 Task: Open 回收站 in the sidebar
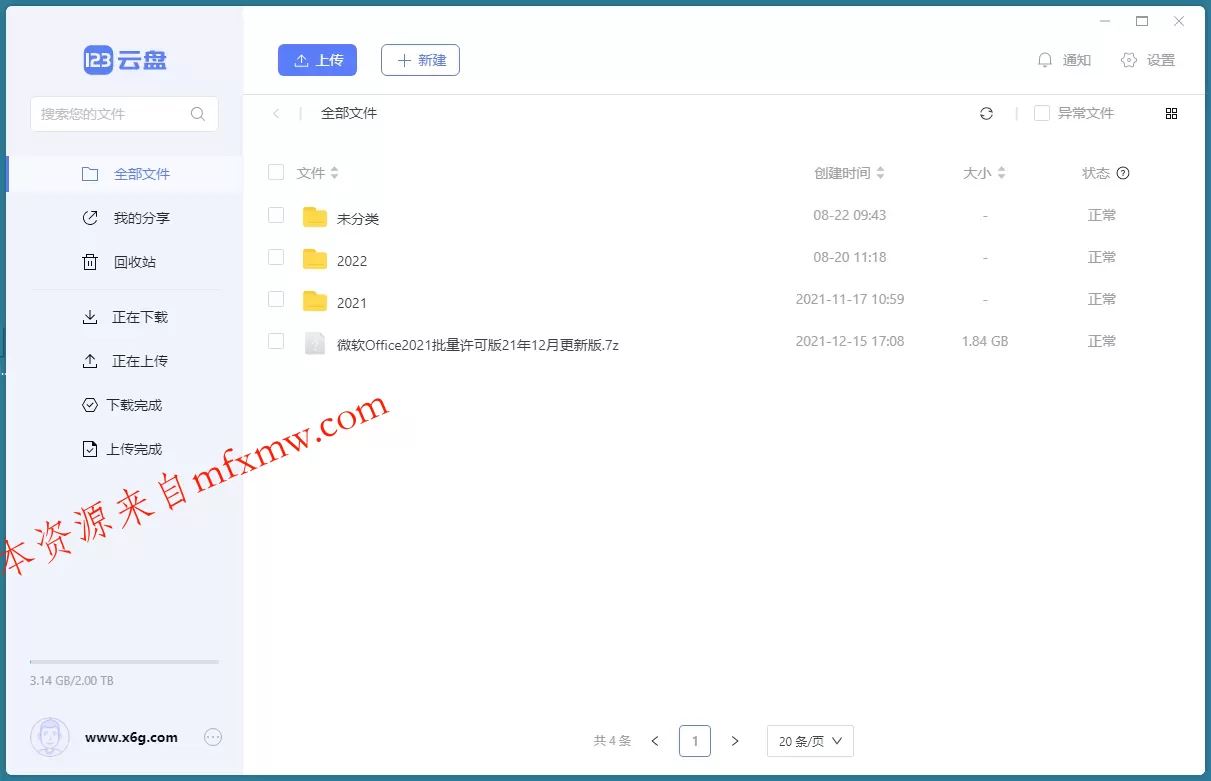[125, 262]
